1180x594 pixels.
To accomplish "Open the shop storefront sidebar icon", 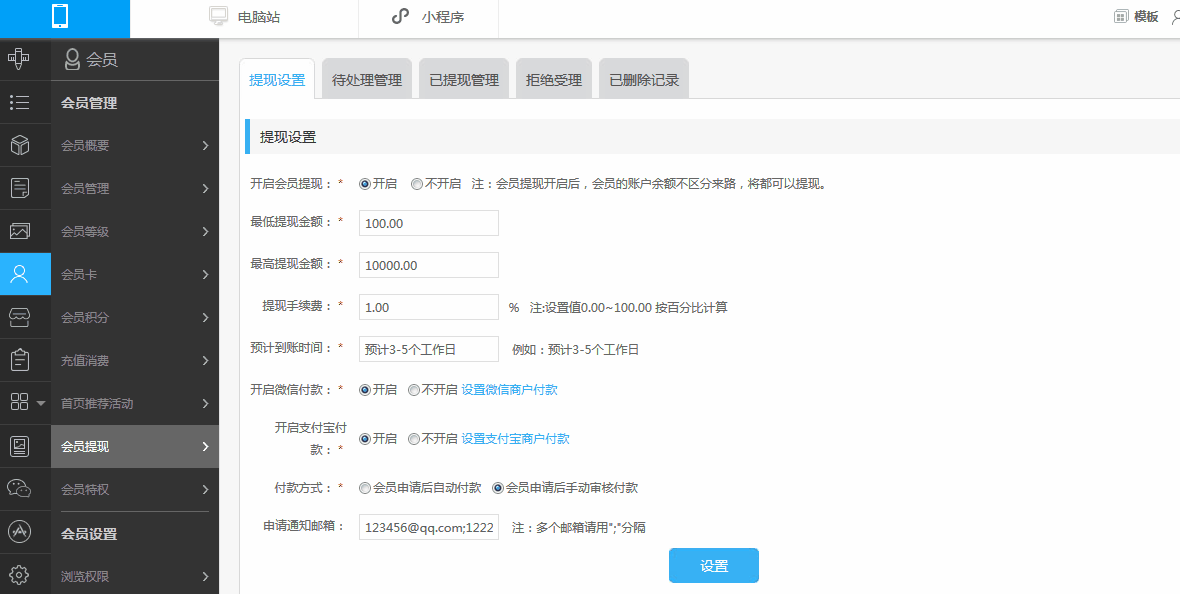I will pyautogui.click(x=19, y=317).
